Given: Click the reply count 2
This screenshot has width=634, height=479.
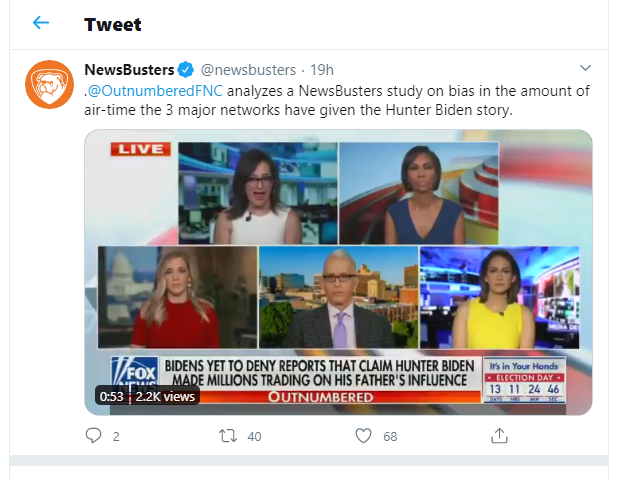Looking at the screenshot, I should coord(116,437).
